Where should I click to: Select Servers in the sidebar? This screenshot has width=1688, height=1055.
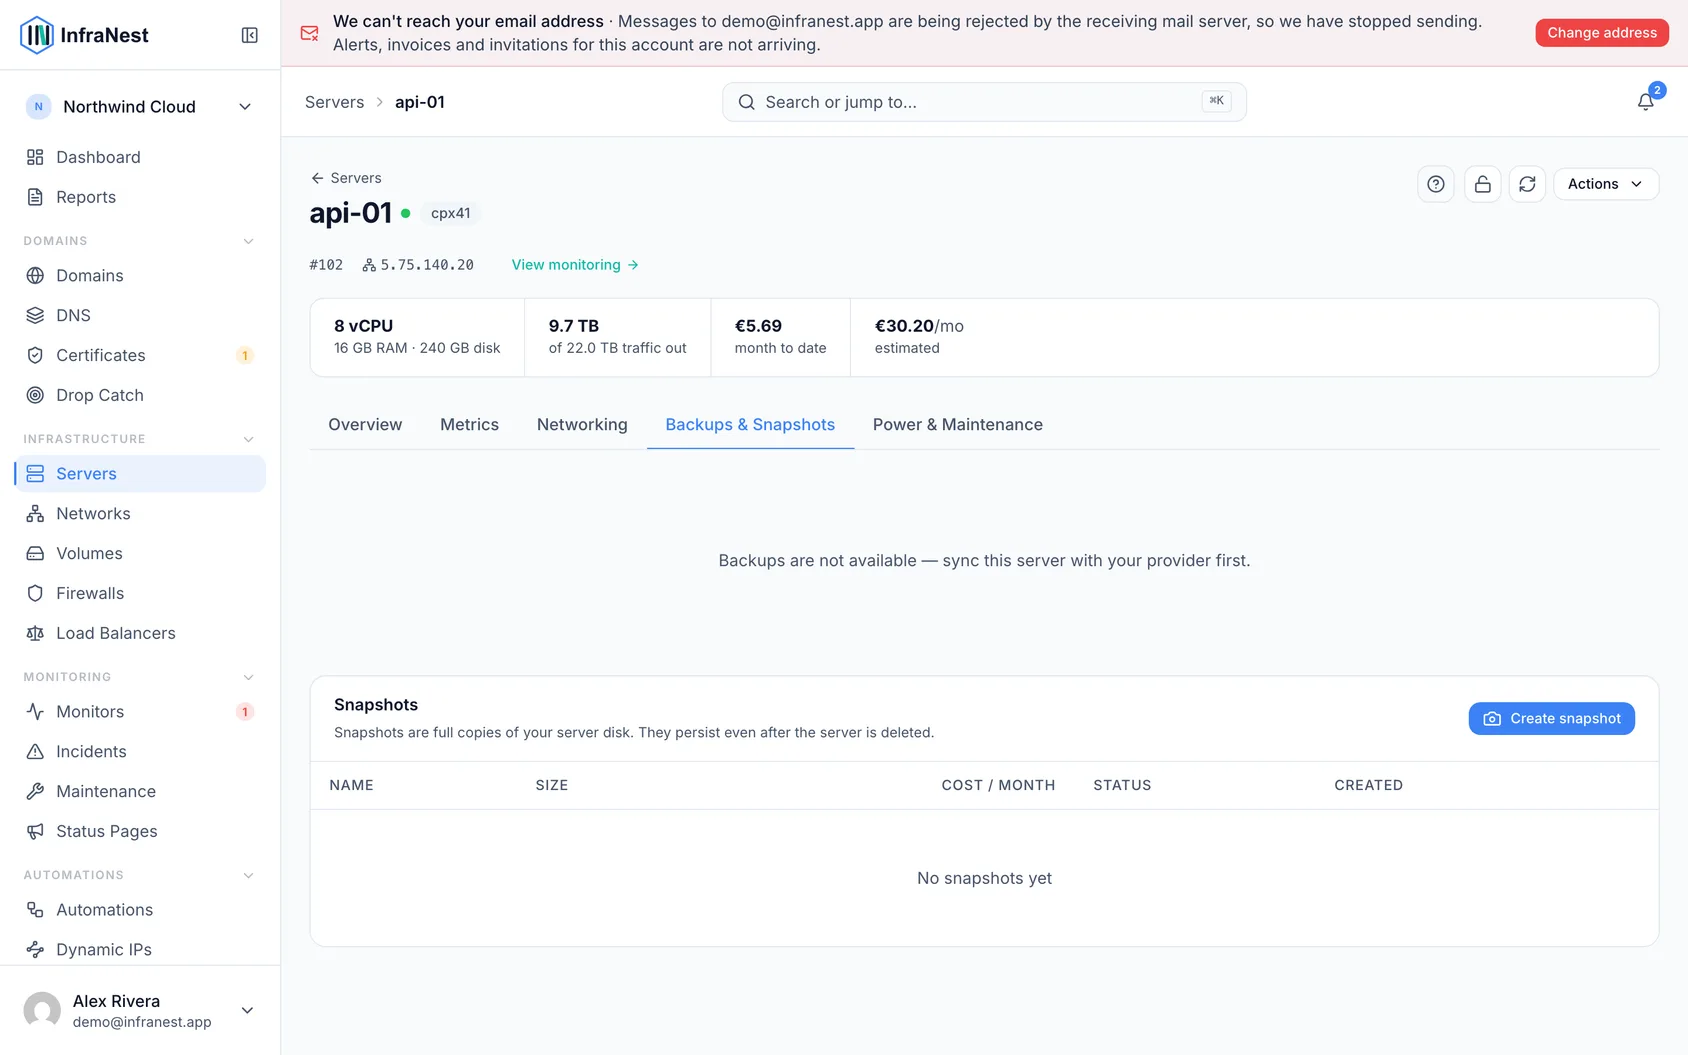point(140,473)
